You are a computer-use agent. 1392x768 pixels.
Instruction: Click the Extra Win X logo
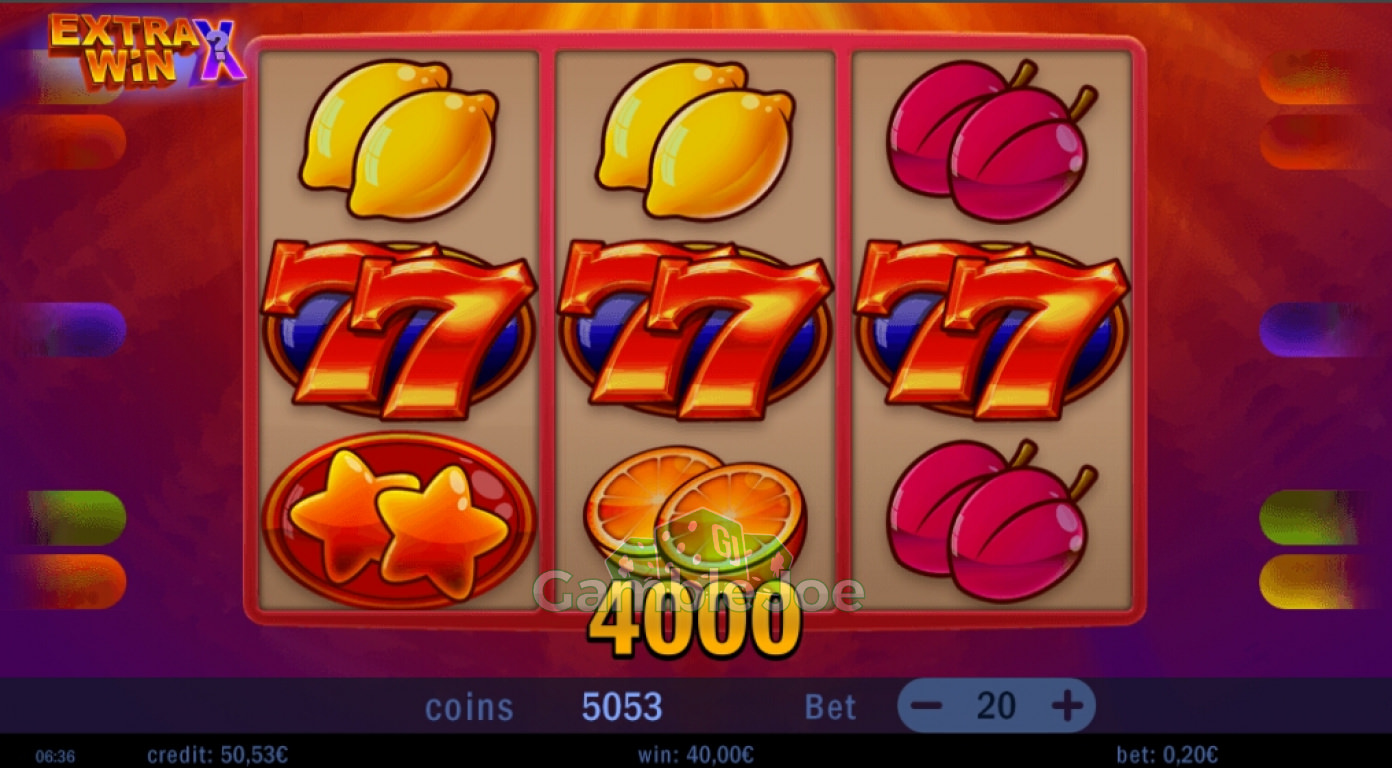click(146, 48)
